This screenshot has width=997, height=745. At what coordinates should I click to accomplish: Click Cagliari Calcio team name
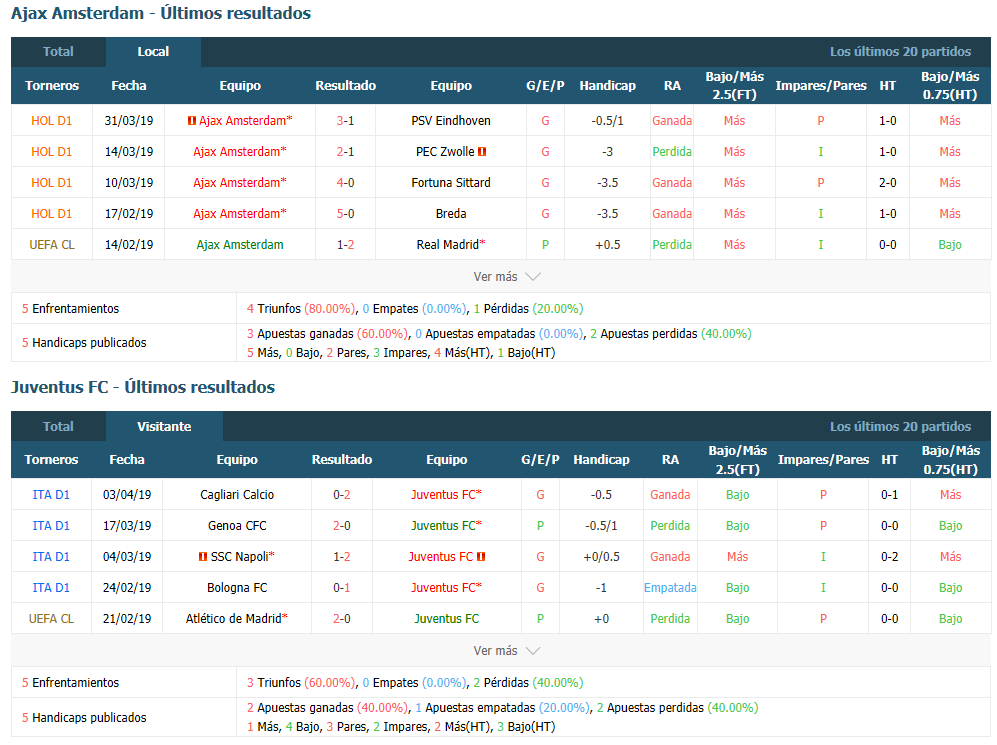(x=237, y=495)
